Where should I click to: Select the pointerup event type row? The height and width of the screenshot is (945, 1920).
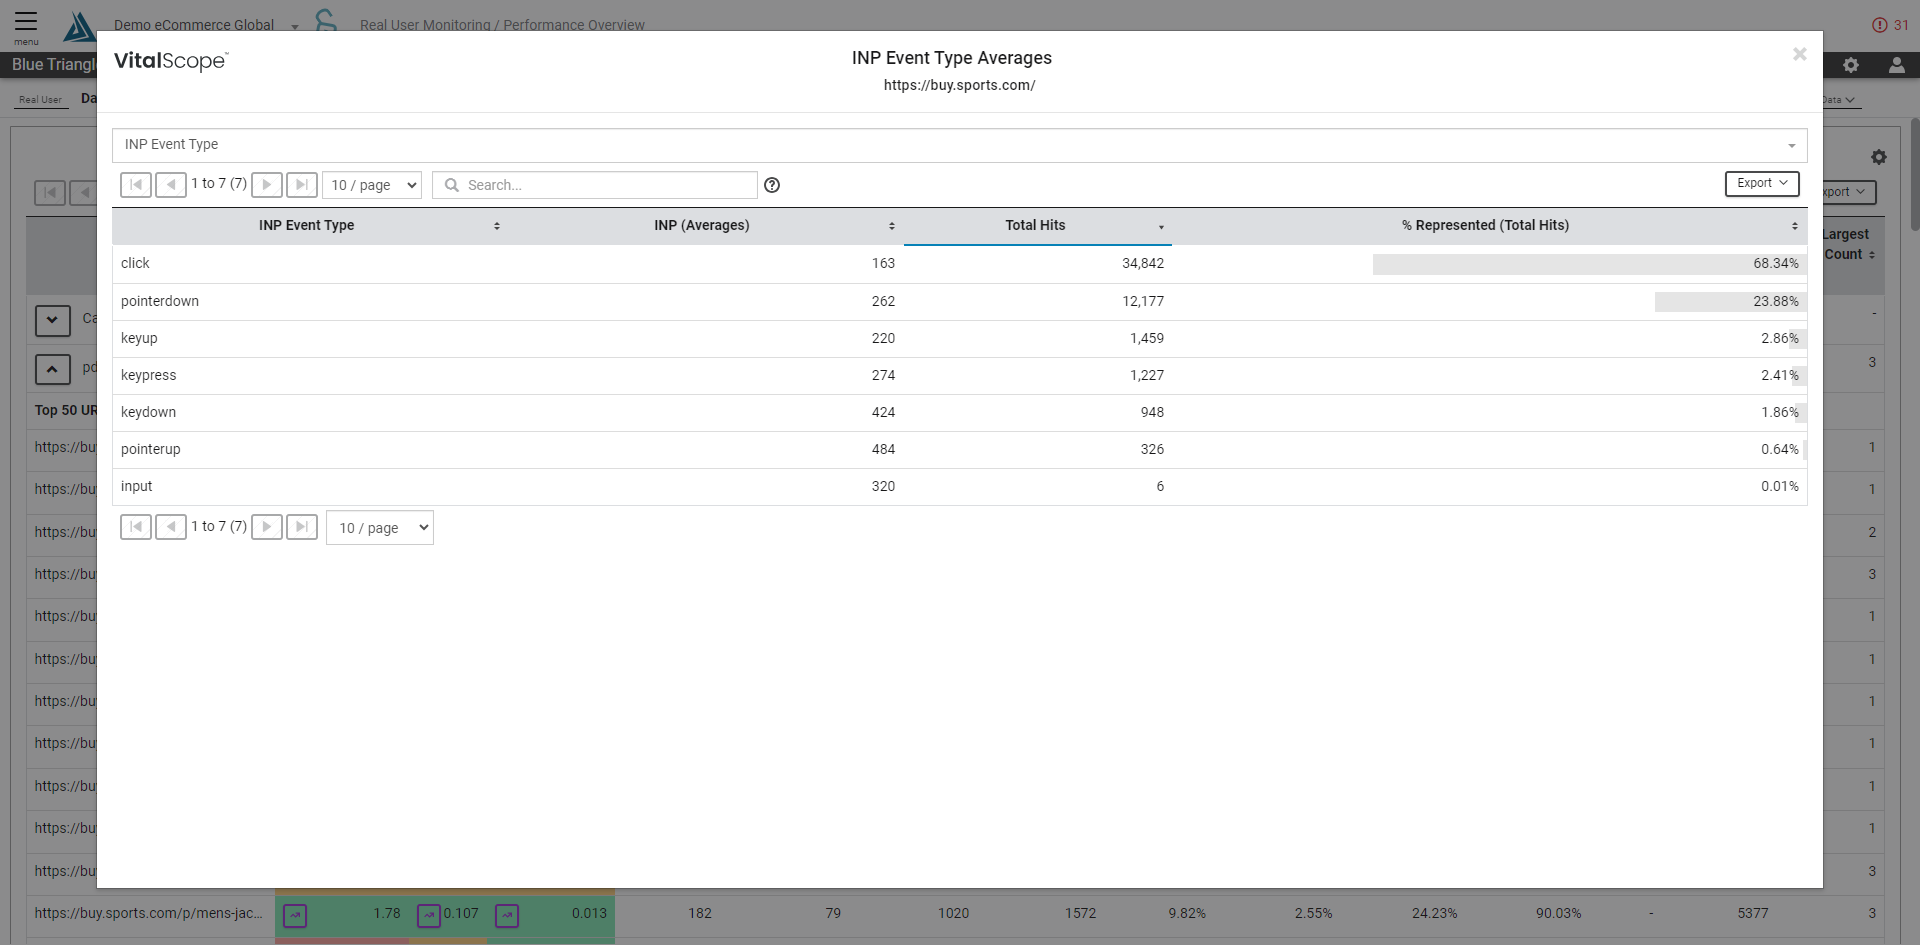coord(960,450)
